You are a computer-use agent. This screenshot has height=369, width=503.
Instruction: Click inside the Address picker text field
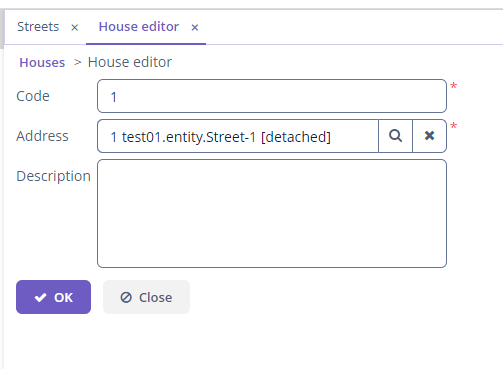238,136
